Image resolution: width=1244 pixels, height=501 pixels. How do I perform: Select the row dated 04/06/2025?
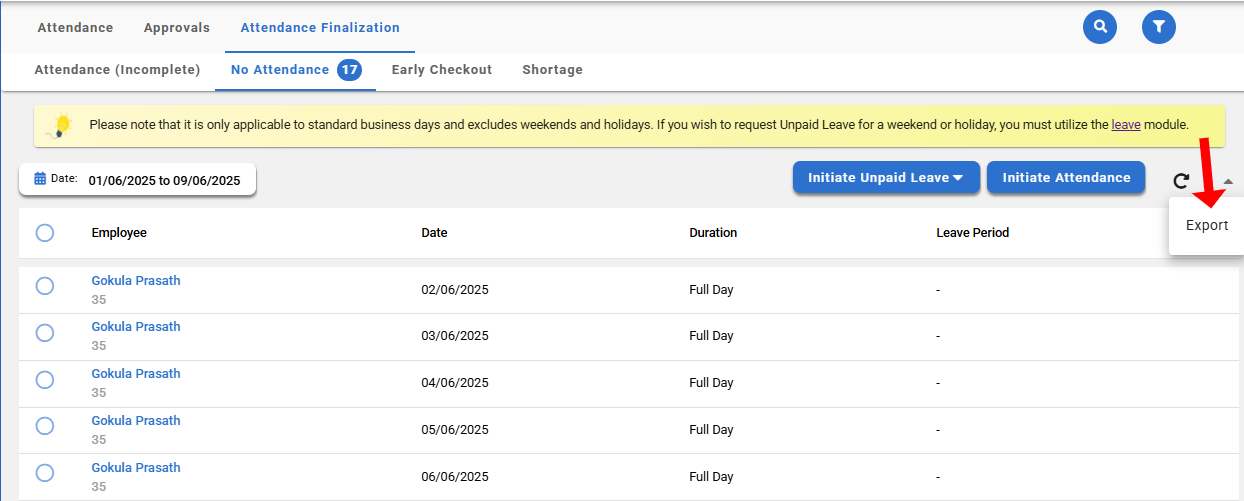click(45, 380)
